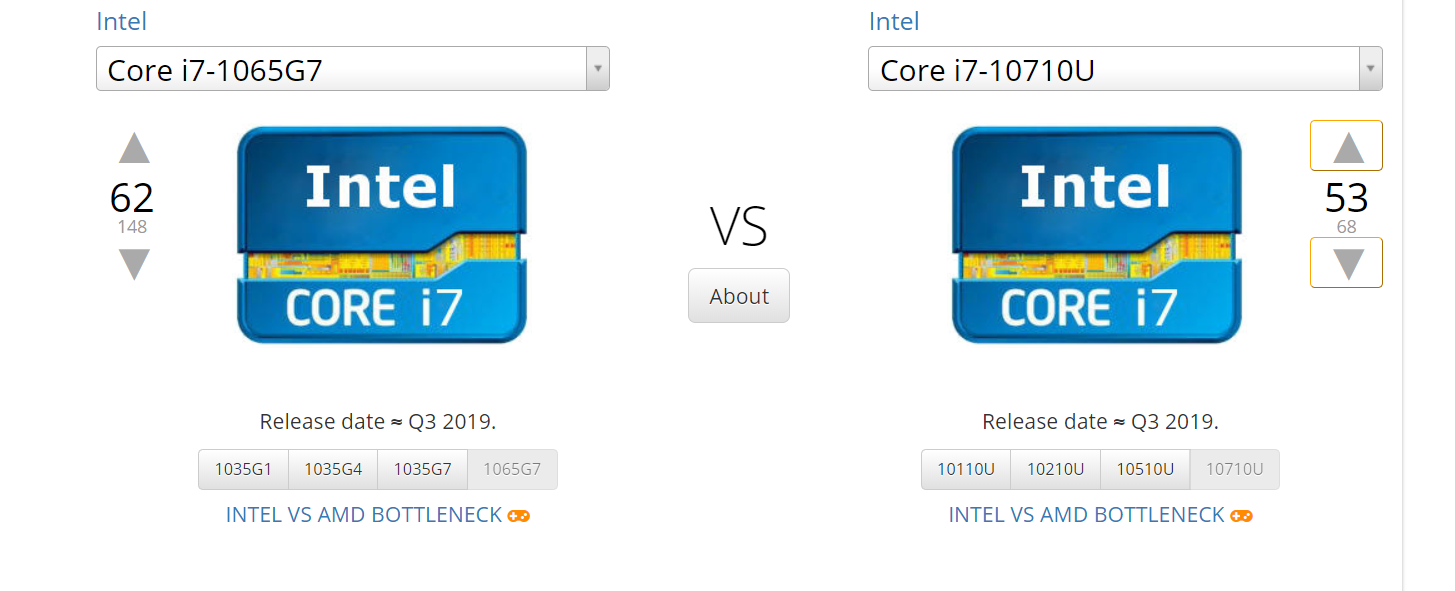
Task: Open the right Intel brand link
Action: [x=894, y=21]
